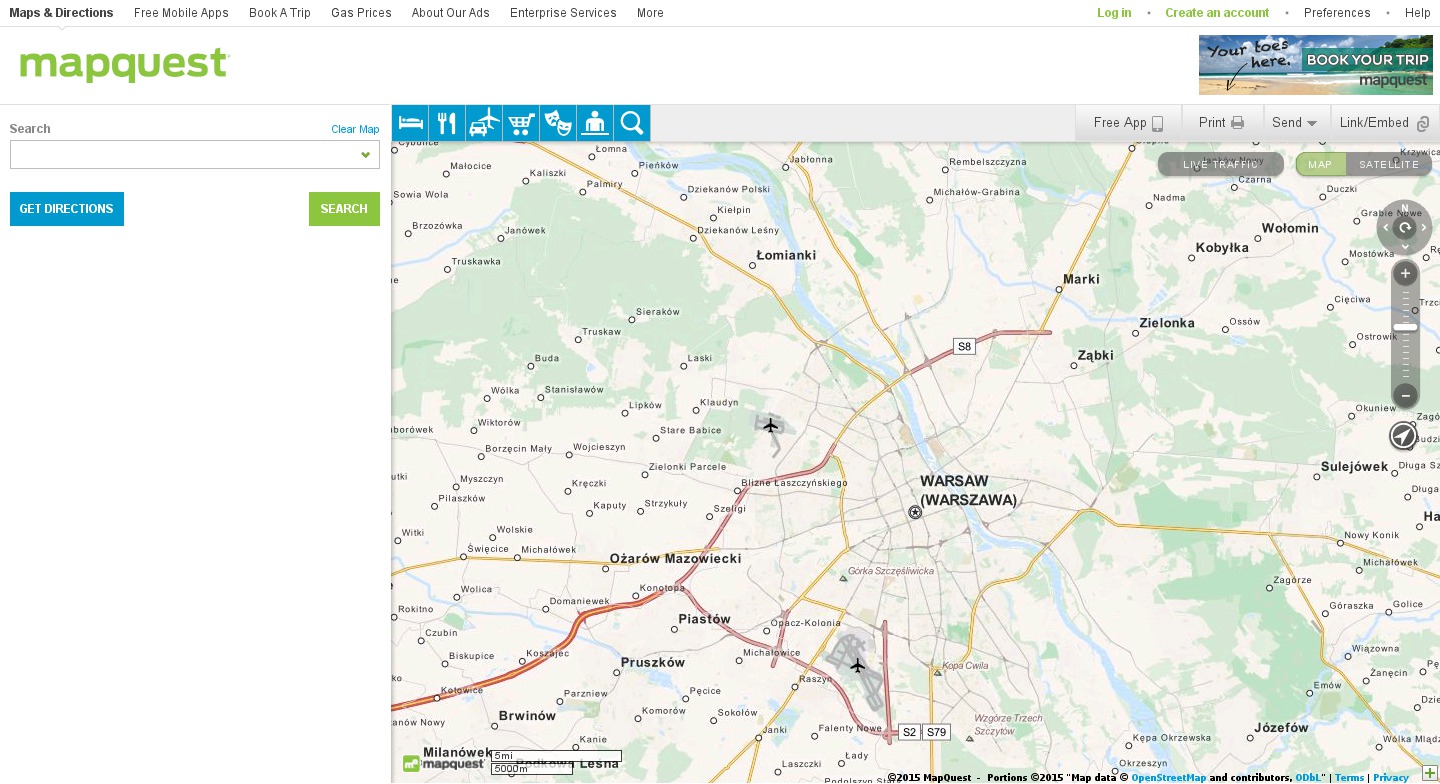Click the Get Directions button

tap(67, 209)
